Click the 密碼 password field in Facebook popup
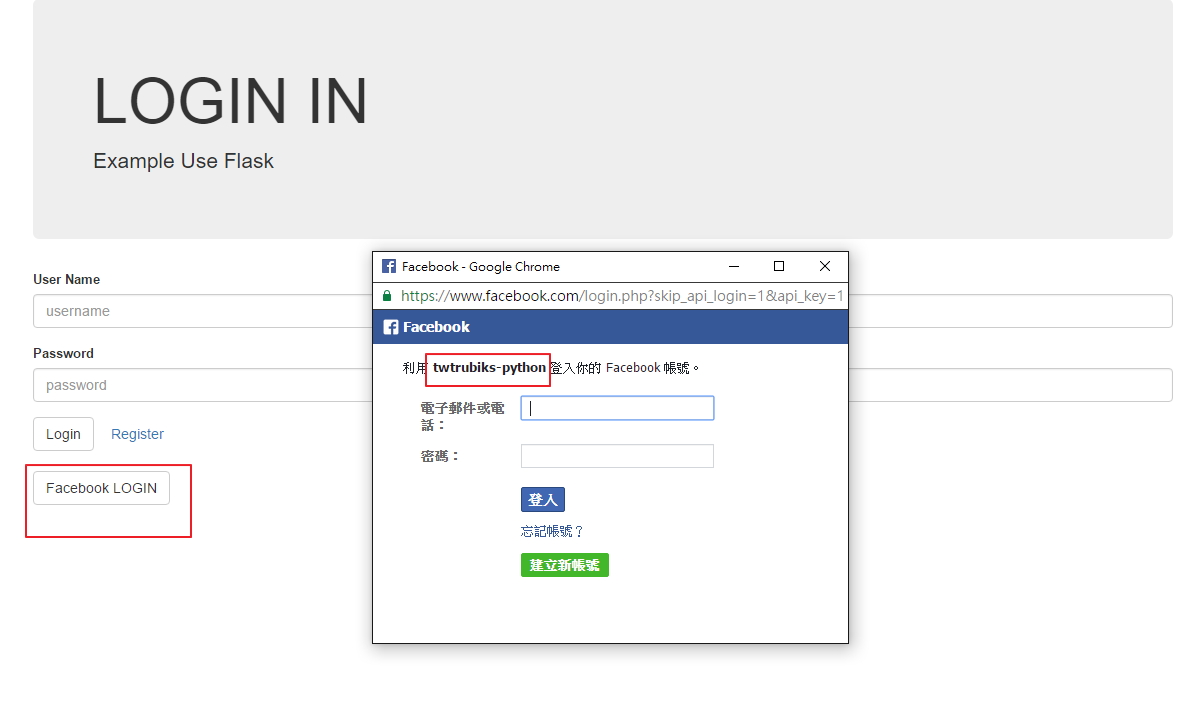This screenshot has width=1187, height=702. (618, 456)
